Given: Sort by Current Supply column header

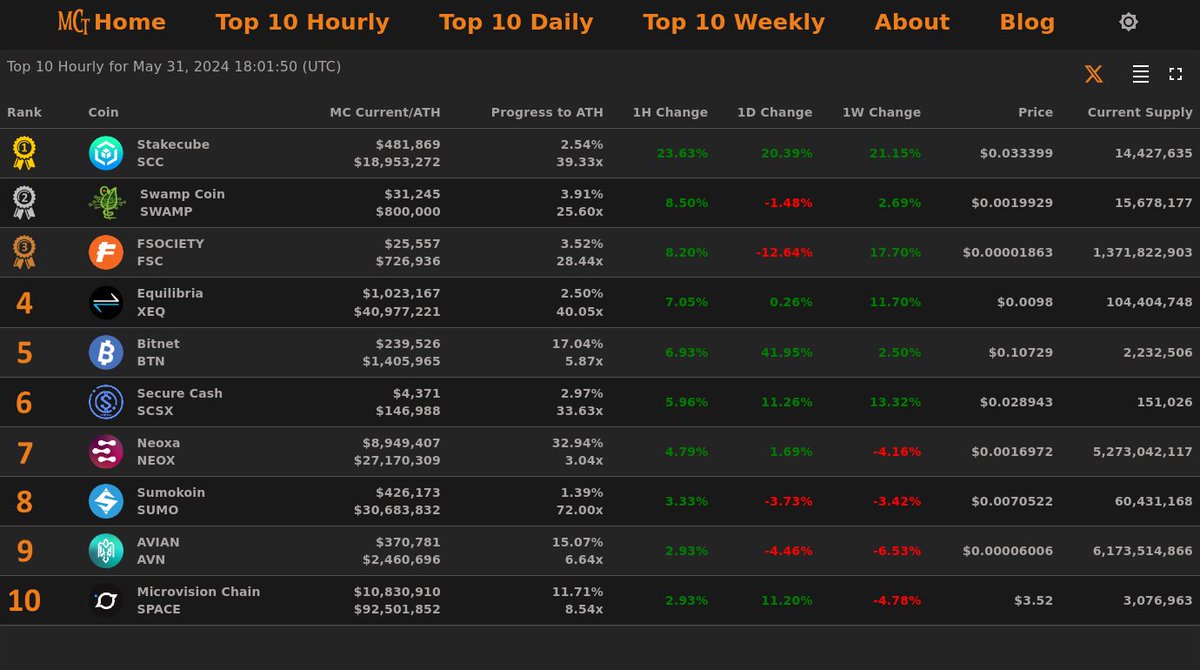Looking at the screenshot, I should (1140, 112).
